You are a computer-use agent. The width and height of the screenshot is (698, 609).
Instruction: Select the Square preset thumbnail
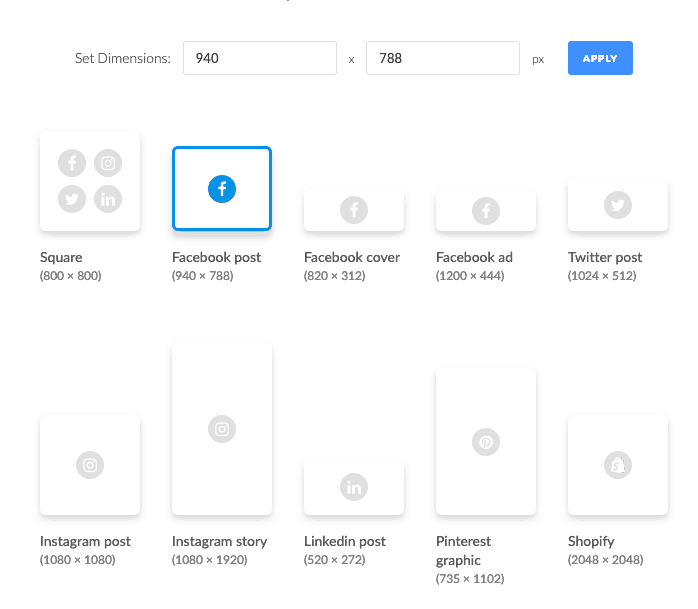point(90,181)
